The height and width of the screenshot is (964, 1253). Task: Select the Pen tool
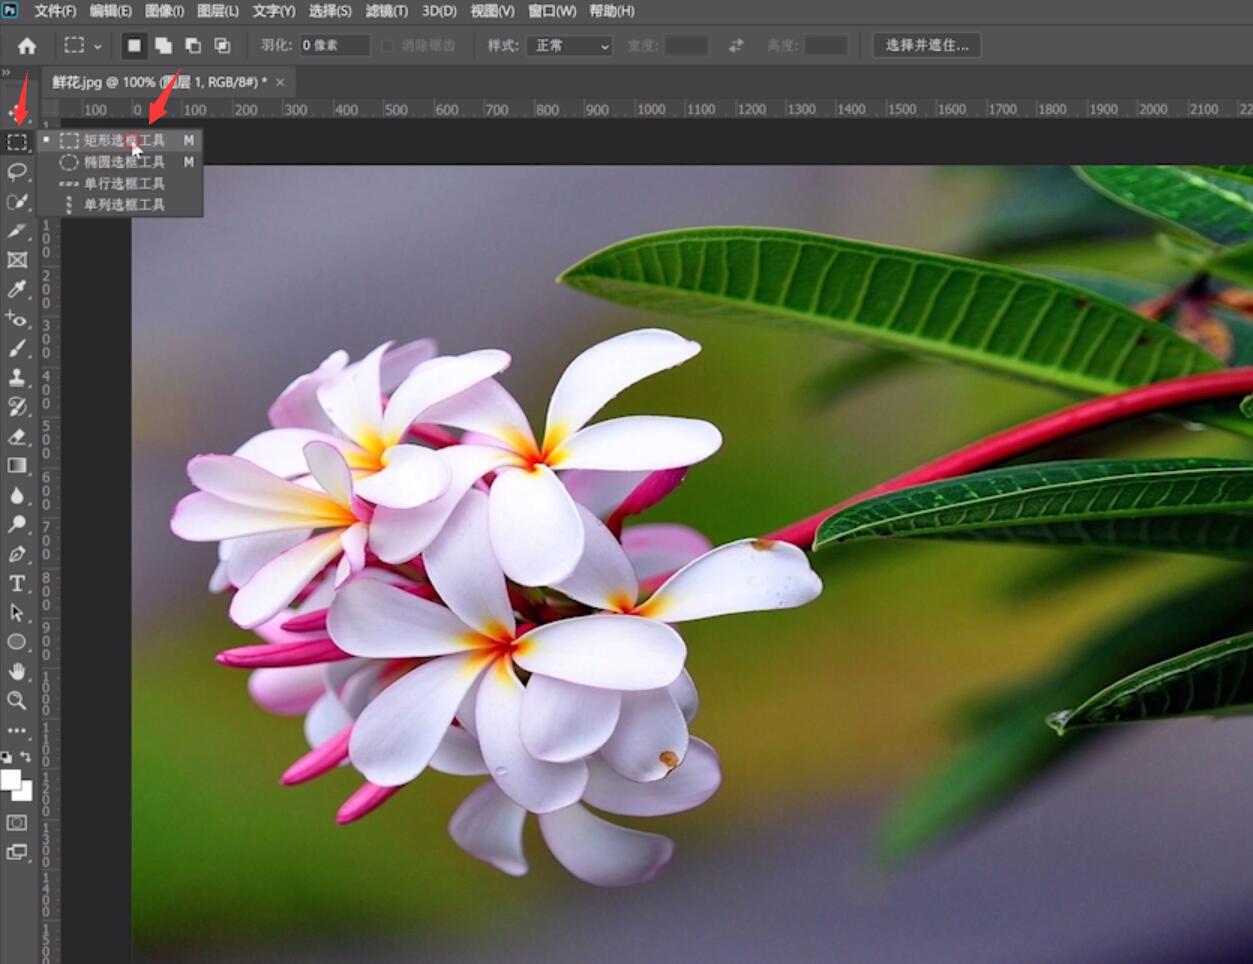click(x=17, y=554)
